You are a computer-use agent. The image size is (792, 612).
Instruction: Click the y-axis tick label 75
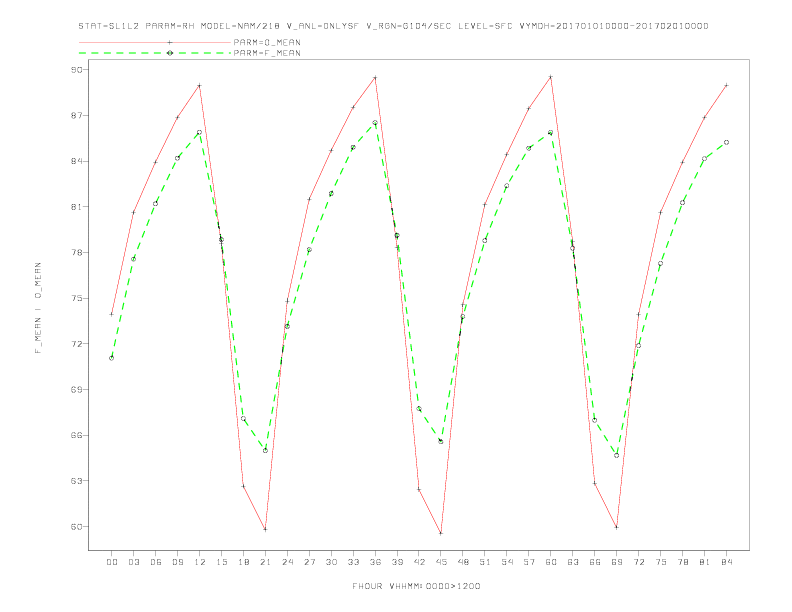pyautogui.click(x=77, y=298)
